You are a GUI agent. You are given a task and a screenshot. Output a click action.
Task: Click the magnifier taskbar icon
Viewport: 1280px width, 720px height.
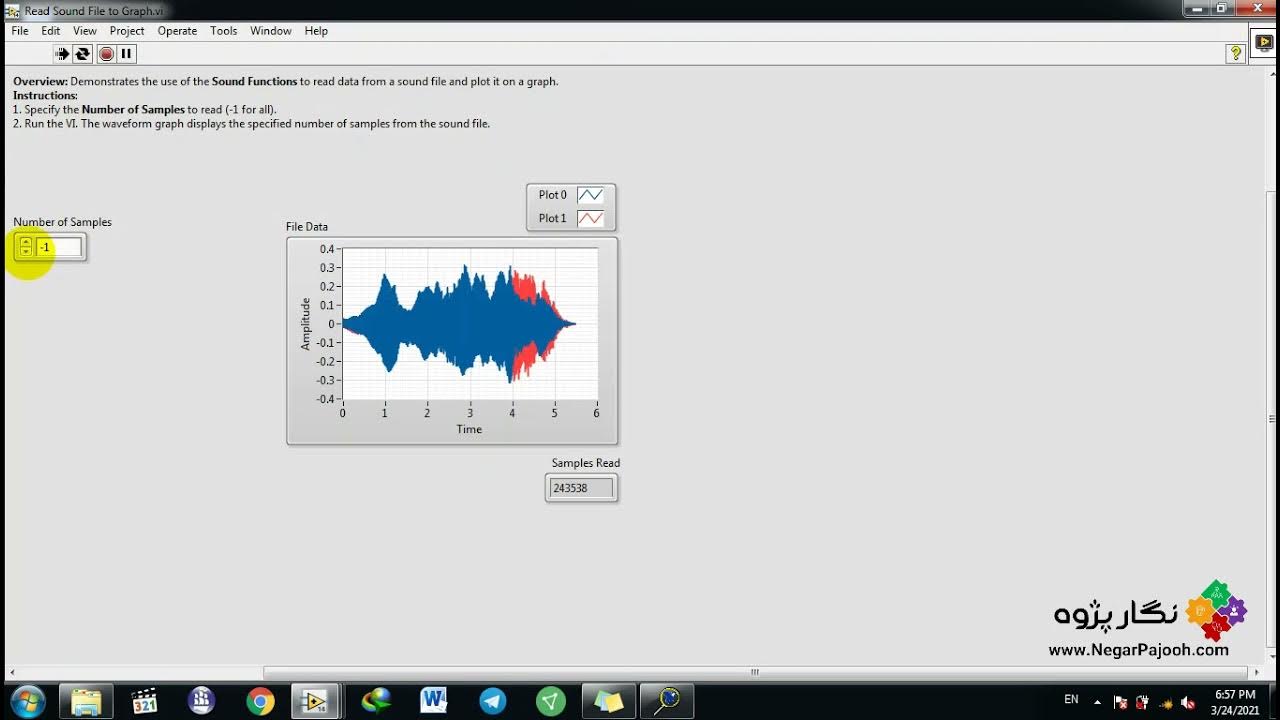click(x=666, y=701)
